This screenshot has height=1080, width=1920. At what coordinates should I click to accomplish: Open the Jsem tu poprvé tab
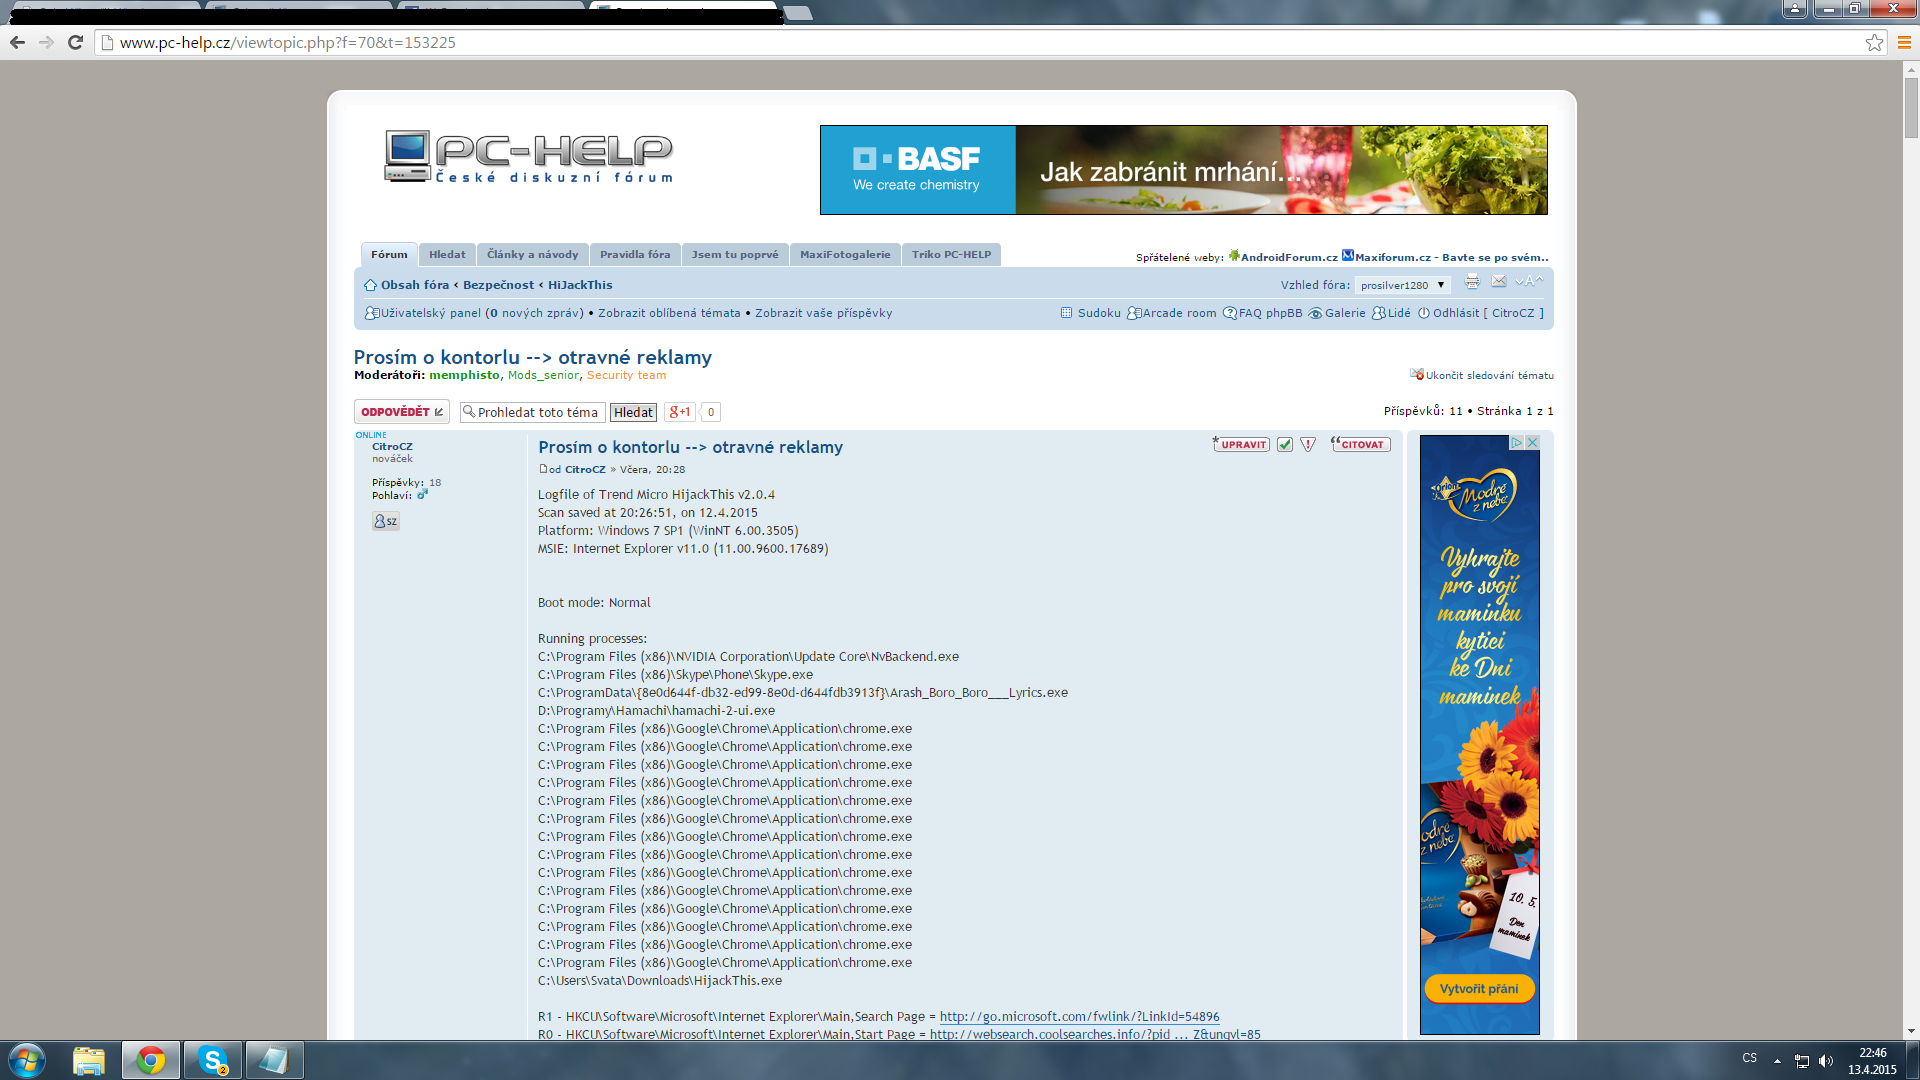pyautogui.click(x=735, y=254)
